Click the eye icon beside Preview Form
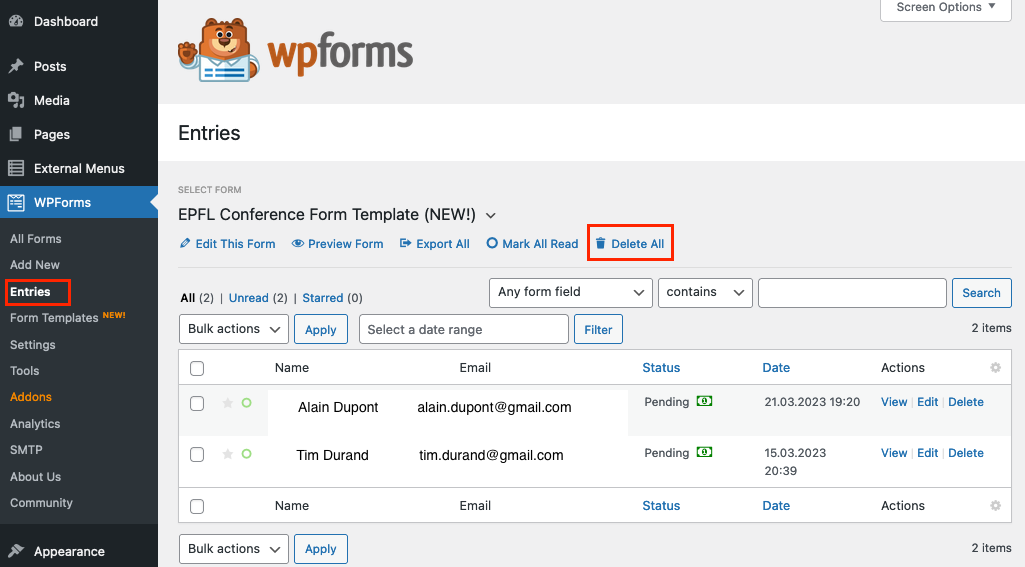1025x567 pixels. pyautogui.click(x=297, y=243)
